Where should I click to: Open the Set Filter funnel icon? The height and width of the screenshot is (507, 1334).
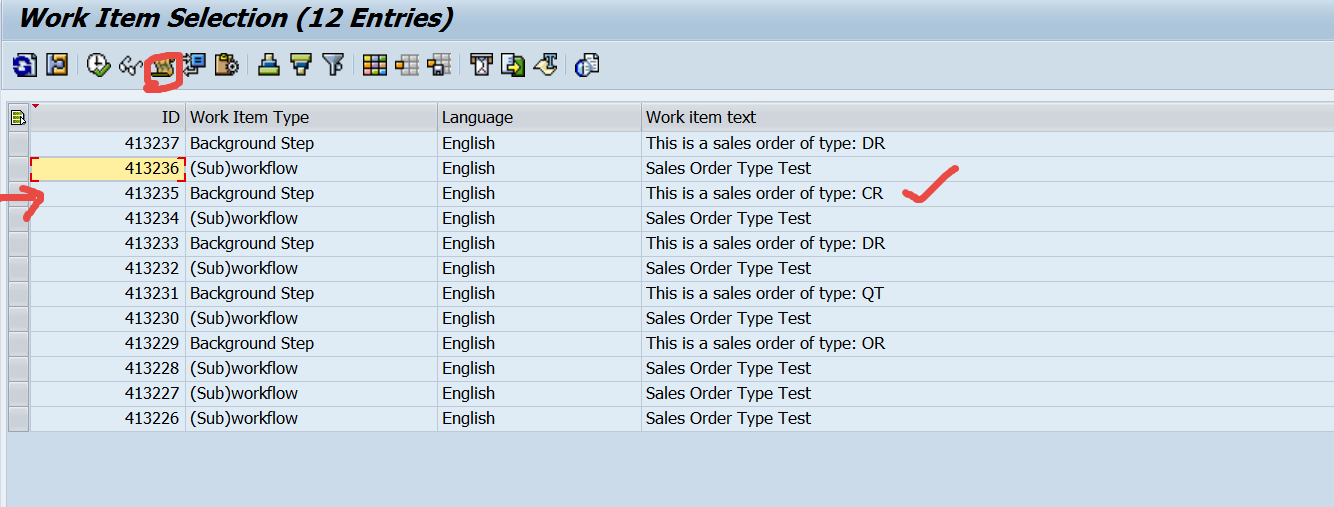pyautogui.click(x=333, y=66)
